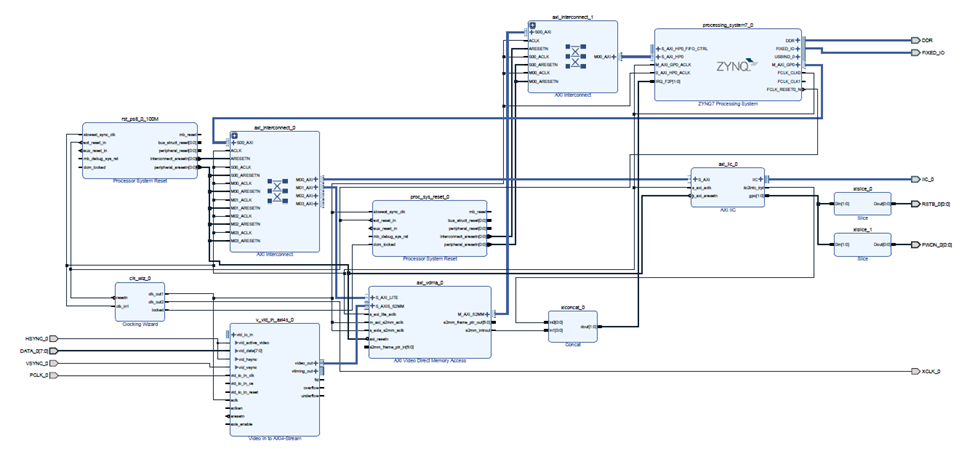Click proc_sys_reset_0 Processor System Reset label
The width and height of the screenshot is (975, 454).
(x=430, y=258)
